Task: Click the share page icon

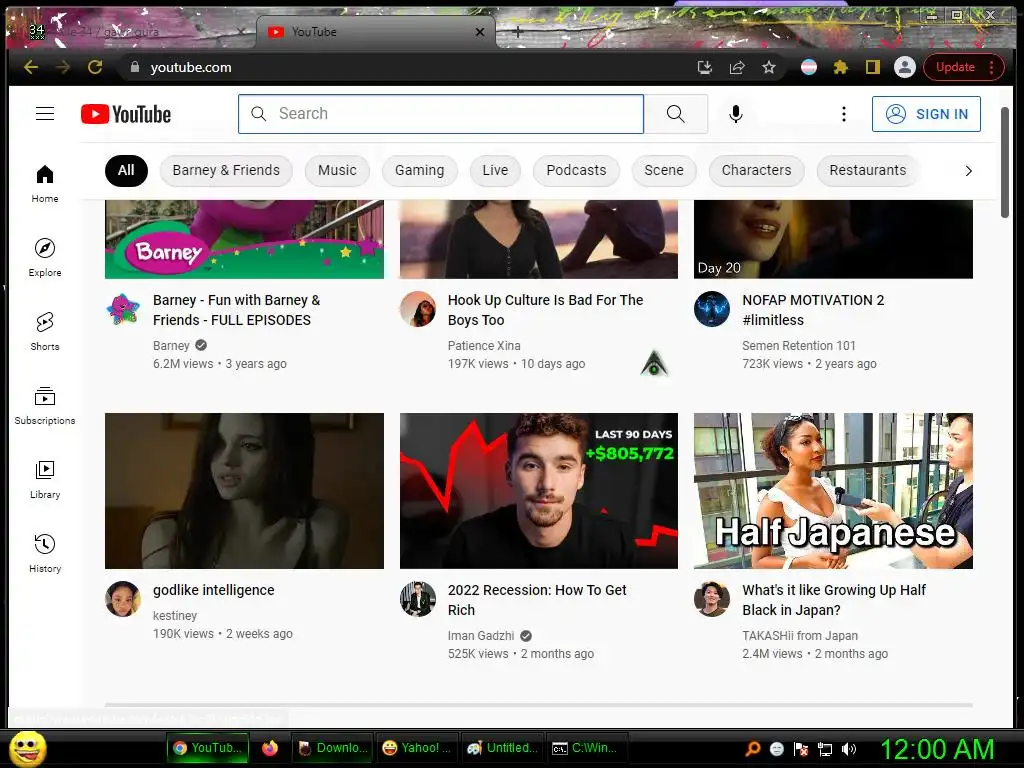Action: (x=737, y=67)
